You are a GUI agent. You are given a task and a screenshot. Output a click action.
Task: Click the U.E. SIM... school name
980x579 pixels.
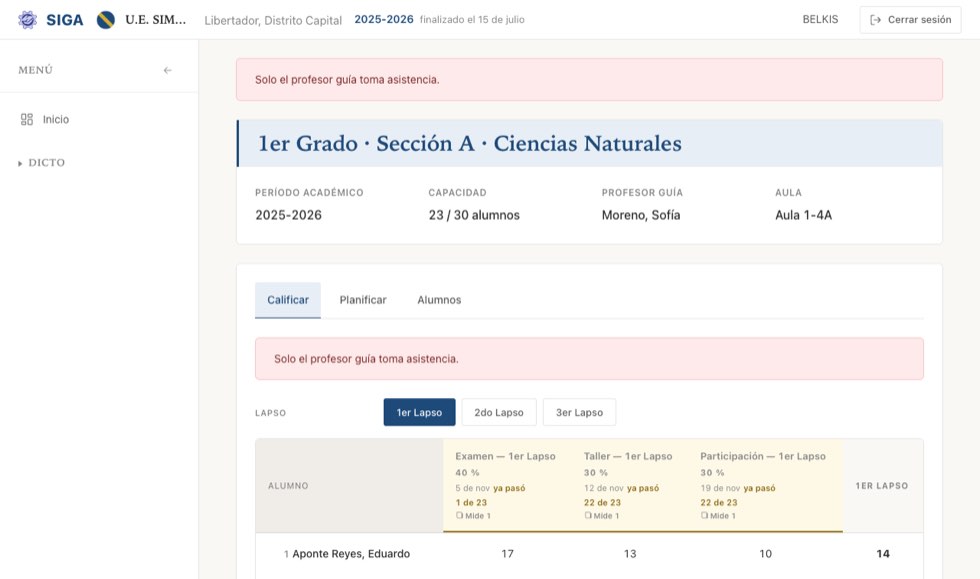(x=156, y=20)
